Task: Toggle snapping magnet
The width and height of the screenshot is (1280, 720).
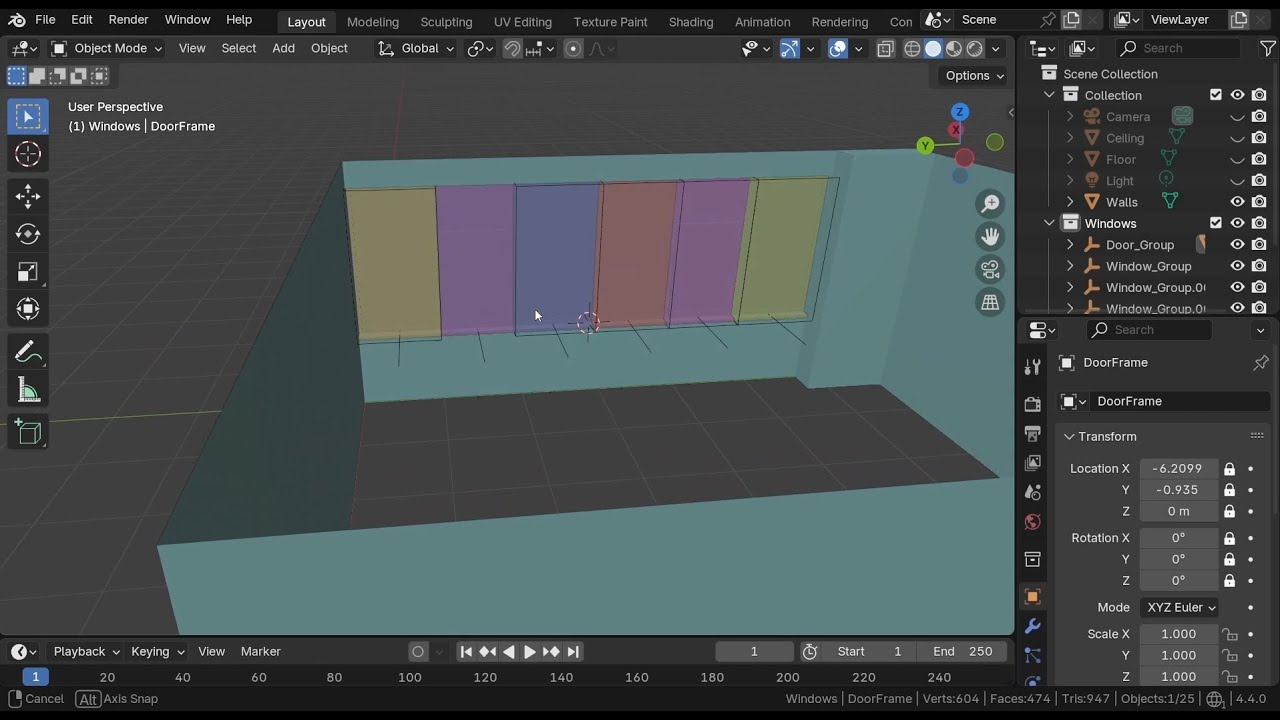Action: 512,48
